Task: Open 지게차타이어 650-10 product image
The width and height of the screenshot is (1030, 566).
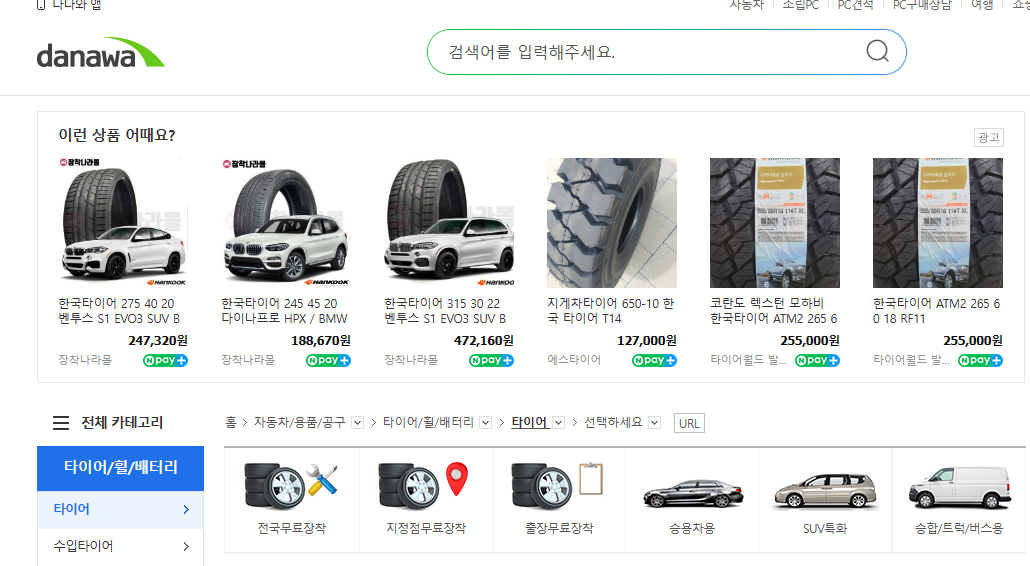Action: click(x=612, y=223)
